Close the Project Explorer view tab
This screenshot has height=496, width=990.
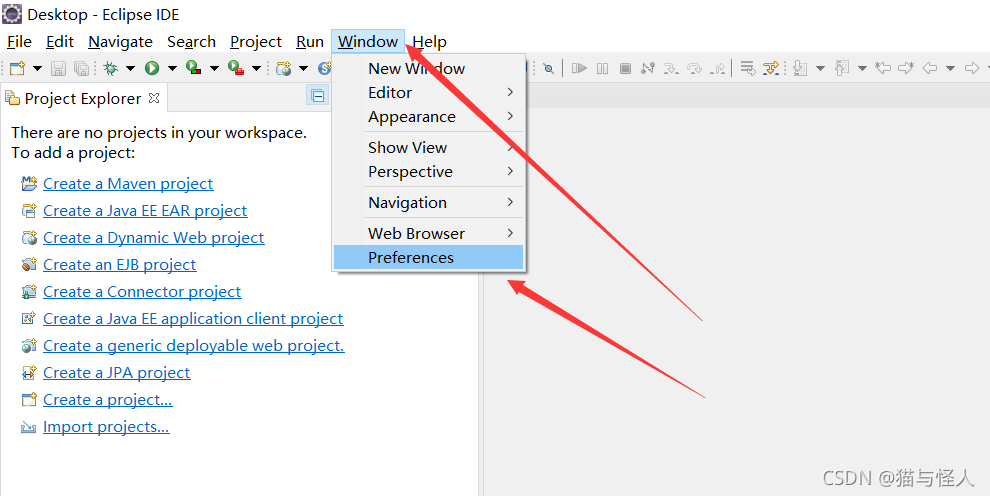coord(154,98)
